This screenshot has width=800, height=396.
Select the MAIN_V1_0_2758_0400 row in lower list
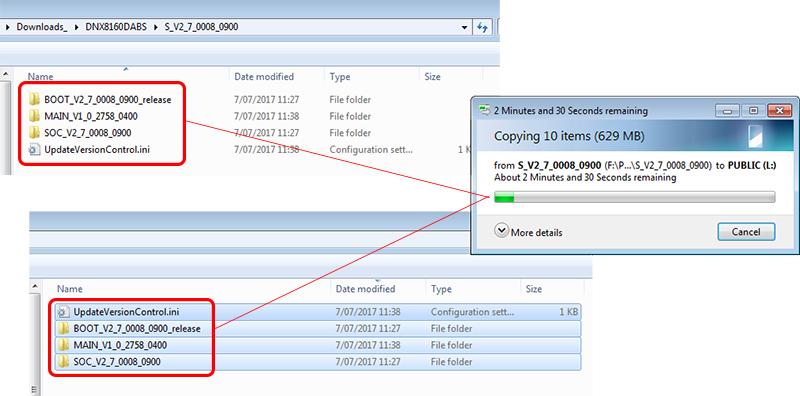(x=318, y=345)
